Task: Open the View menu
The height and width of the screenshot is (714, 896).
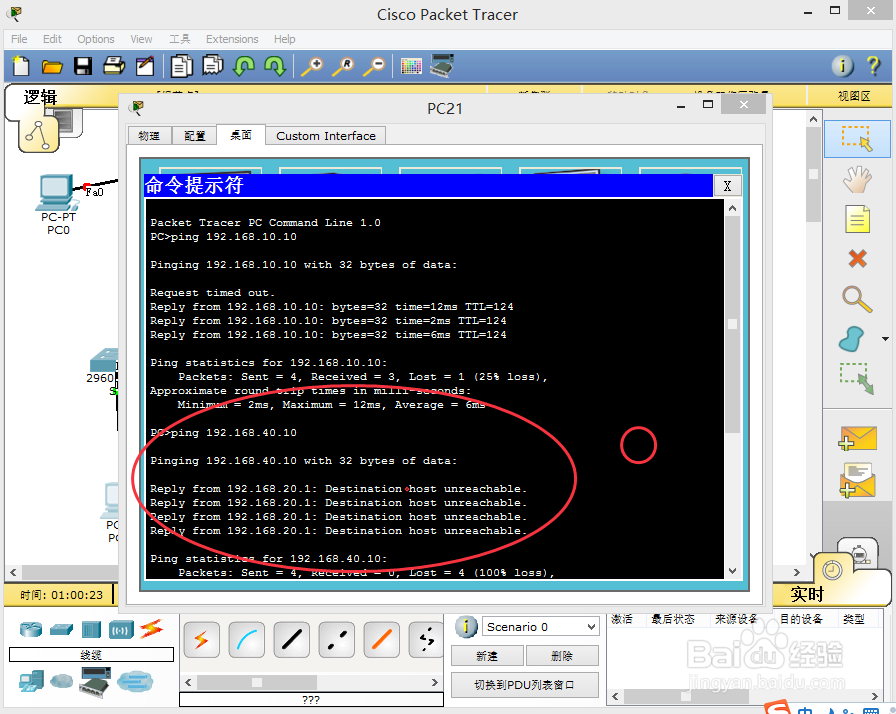Action: click(141, 39)
